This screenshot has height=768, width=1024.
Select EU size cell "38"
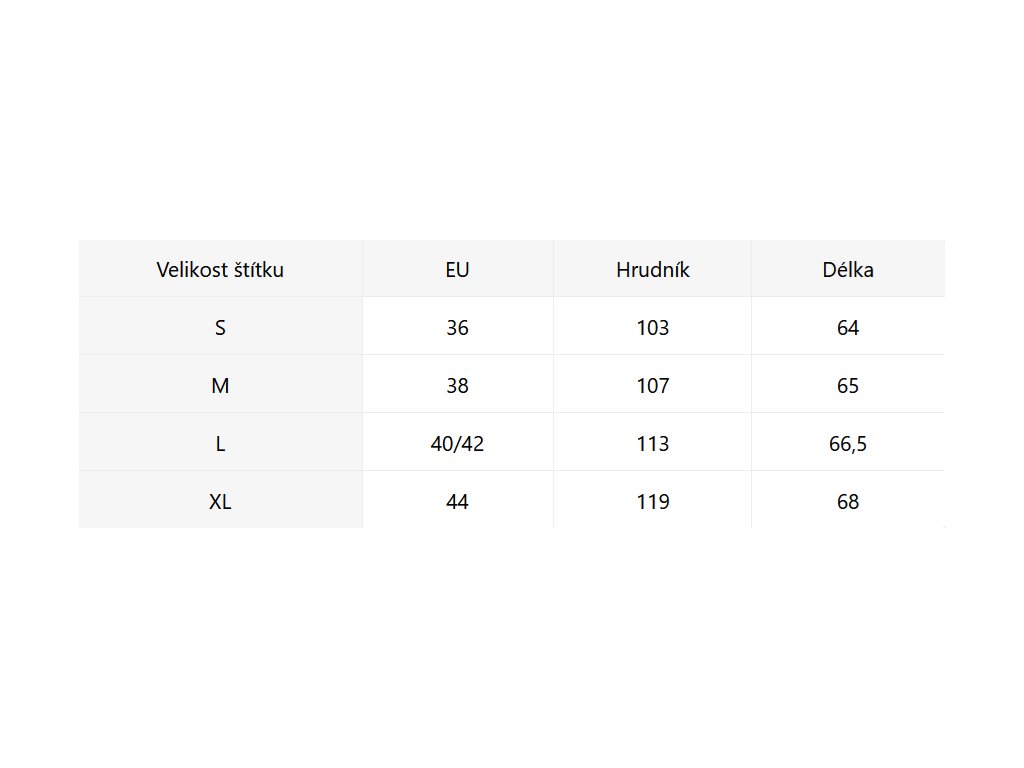click(x=457, y=386)
